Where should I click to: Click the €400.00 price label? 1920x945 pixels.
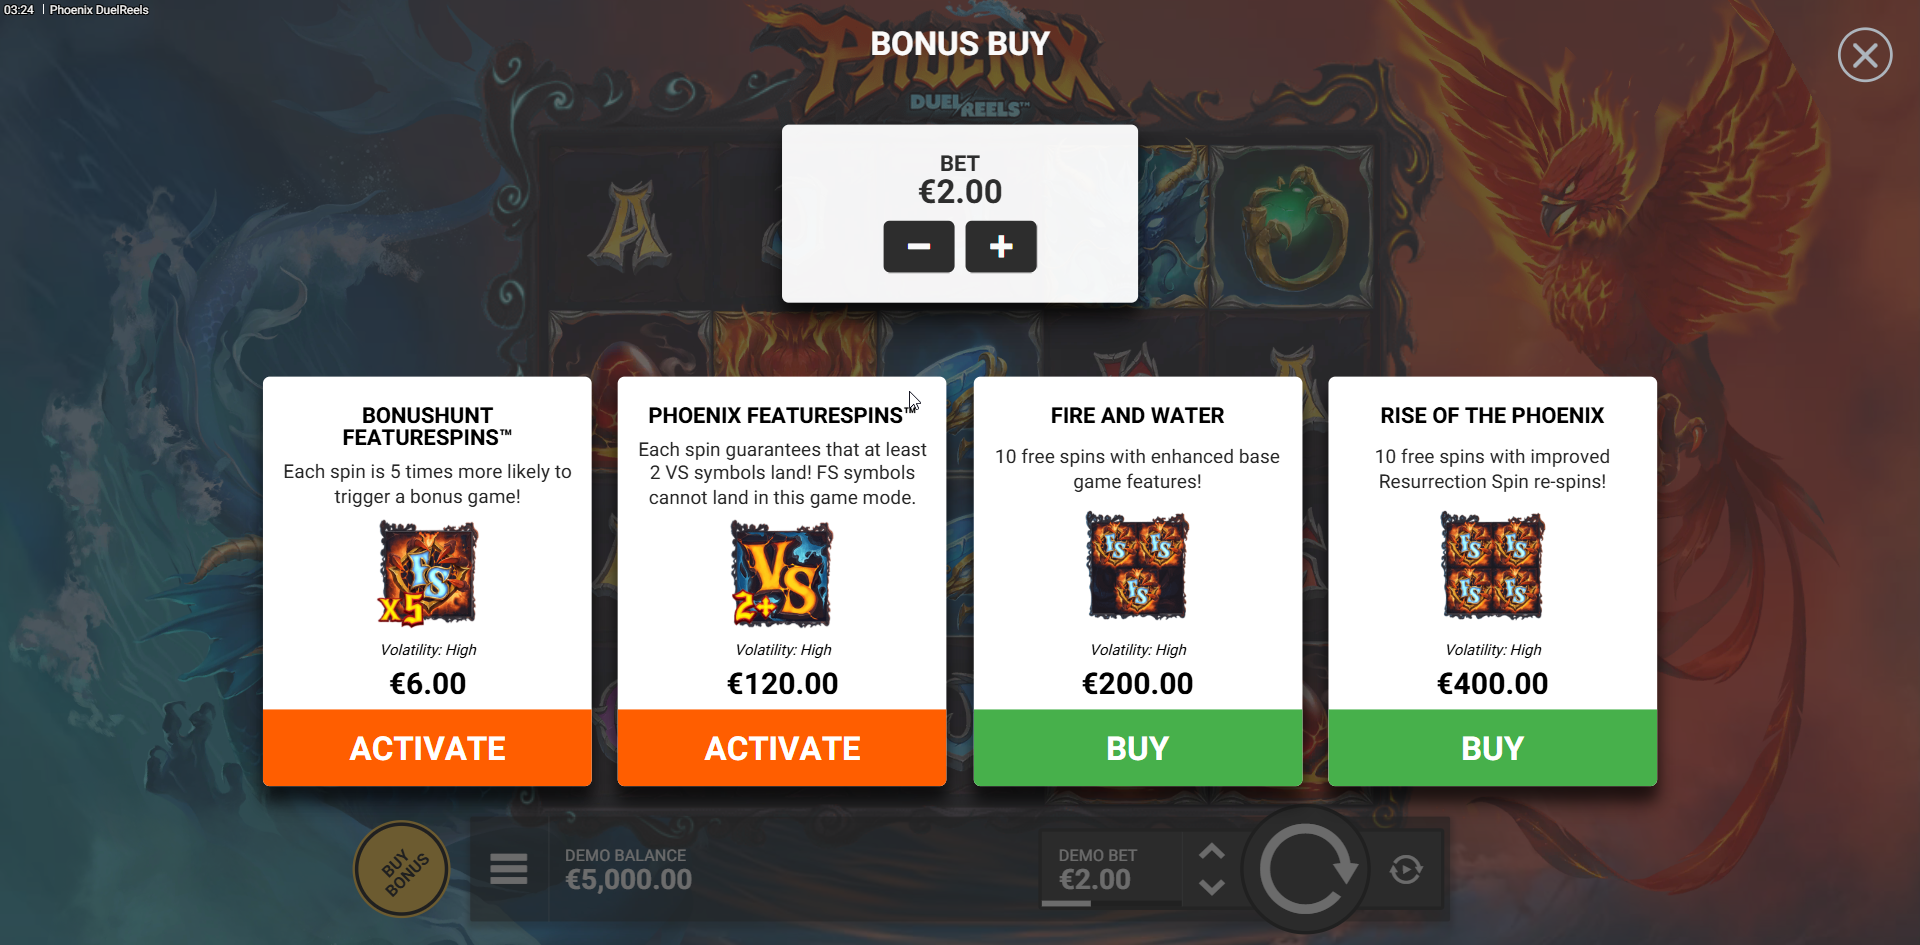pos(1492,684)
